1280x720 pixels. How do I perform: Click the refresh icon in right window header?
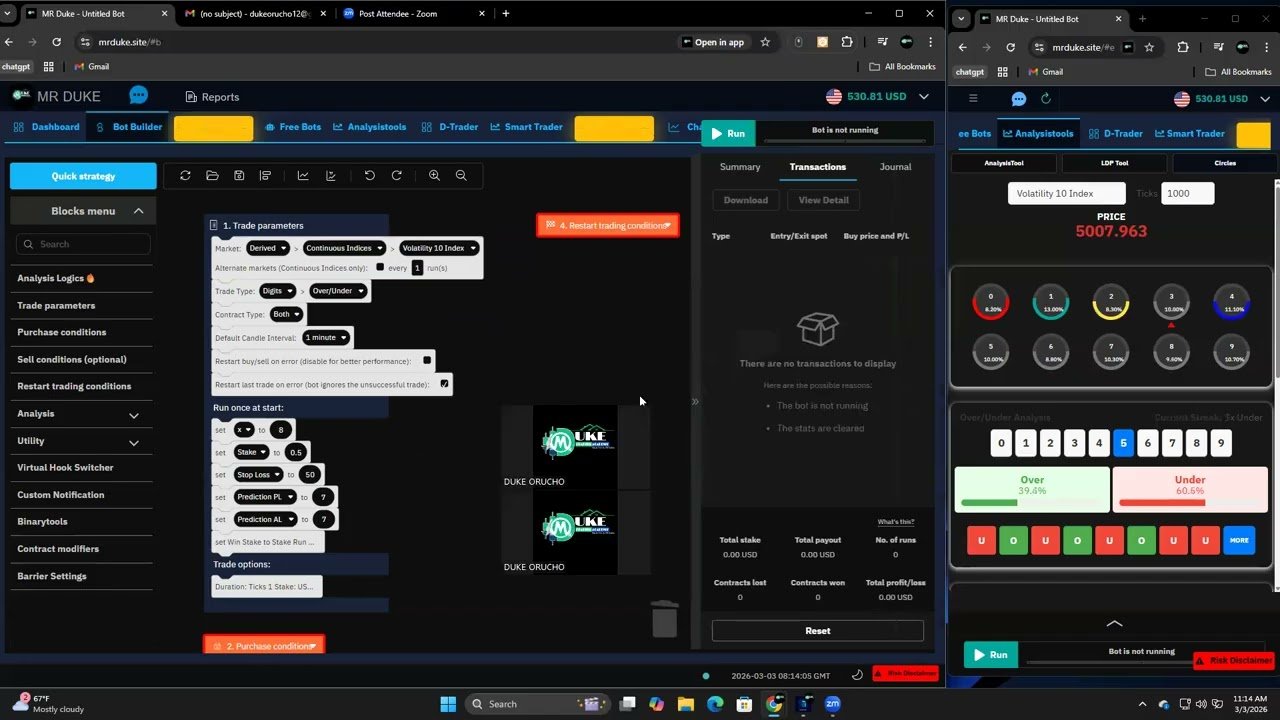[1046, 98]
